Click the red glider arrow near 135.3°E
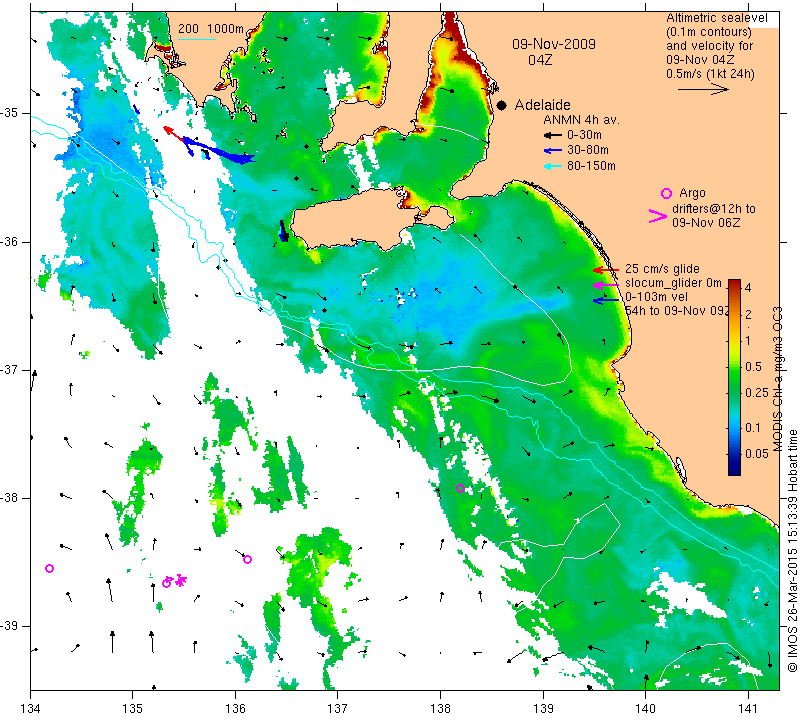The image size is (800, 720). point(172,132)
